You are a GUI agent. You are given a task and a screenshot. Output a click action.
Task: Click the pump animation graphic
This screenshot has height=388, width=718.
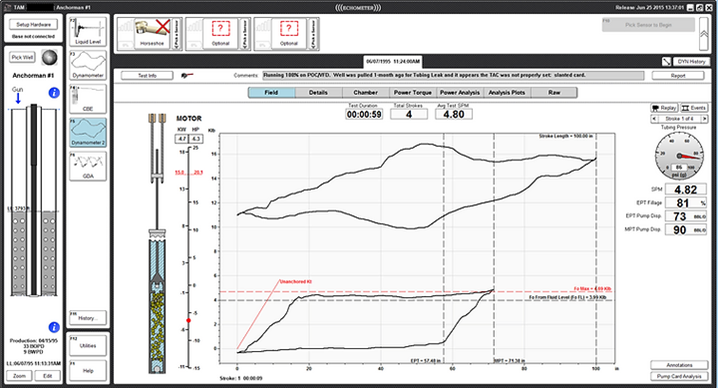click(x=156, y=243)
